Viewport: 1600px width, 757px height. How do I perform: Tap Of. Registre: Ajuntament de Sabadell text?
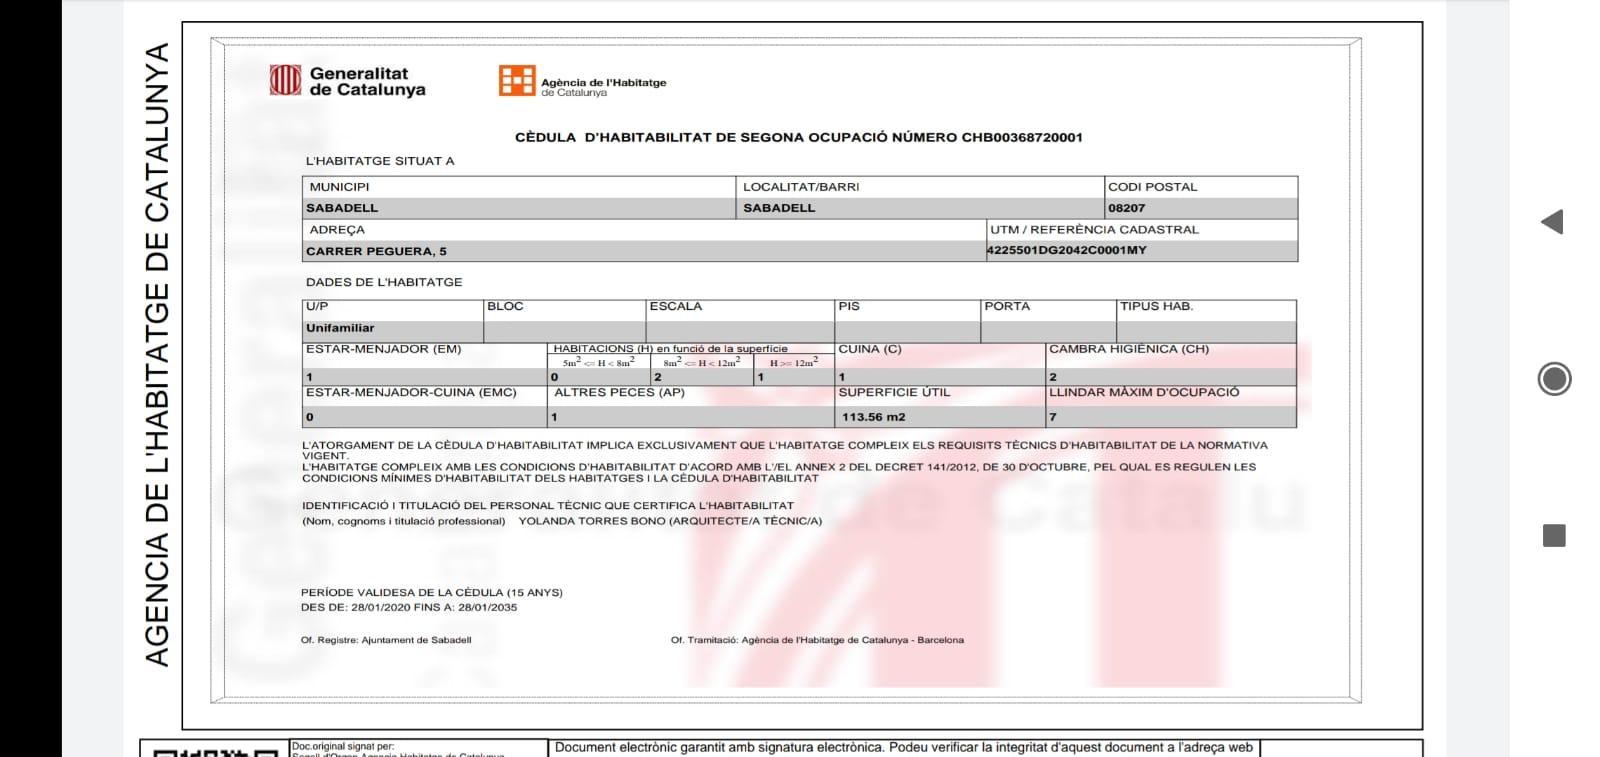[x=386, y=640]
